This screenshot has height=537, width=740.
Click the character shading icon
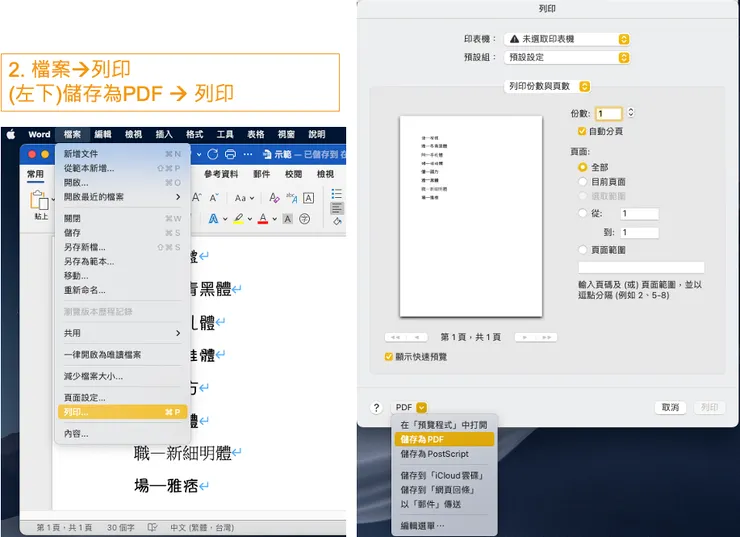[x=287, y=219]
